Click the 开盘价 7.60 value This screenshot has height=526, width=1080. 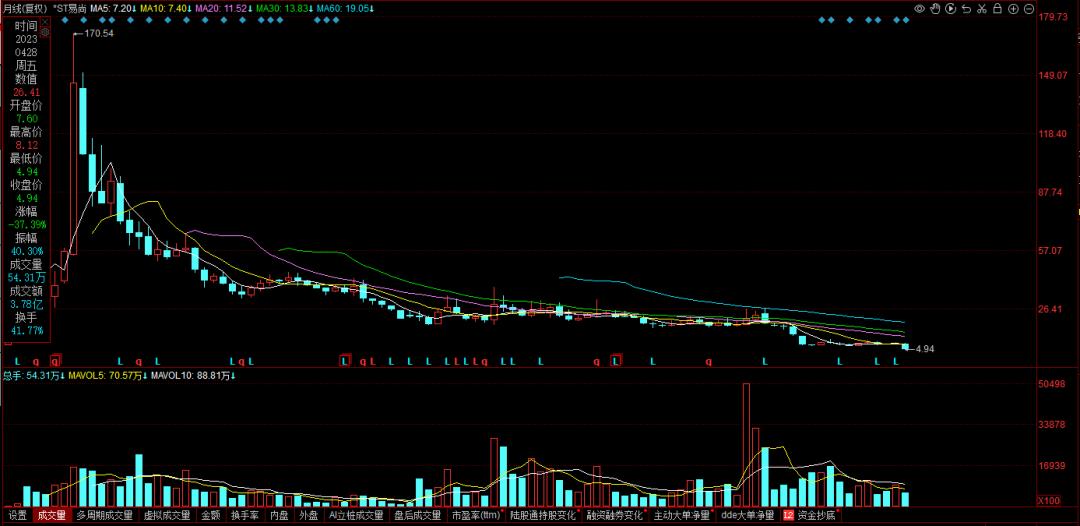pos(26,119)
